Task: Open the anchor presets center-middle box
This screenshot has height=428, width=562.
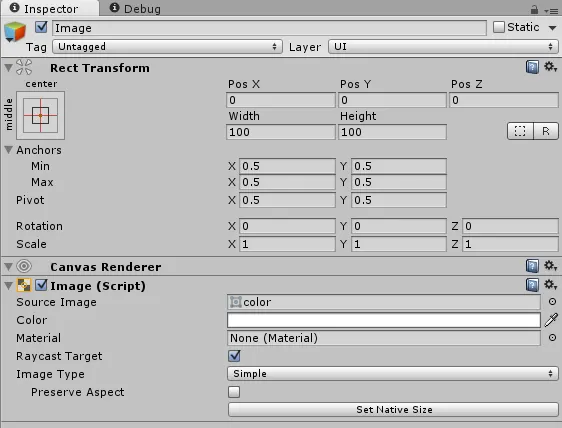Action: (x=41, y=115)
